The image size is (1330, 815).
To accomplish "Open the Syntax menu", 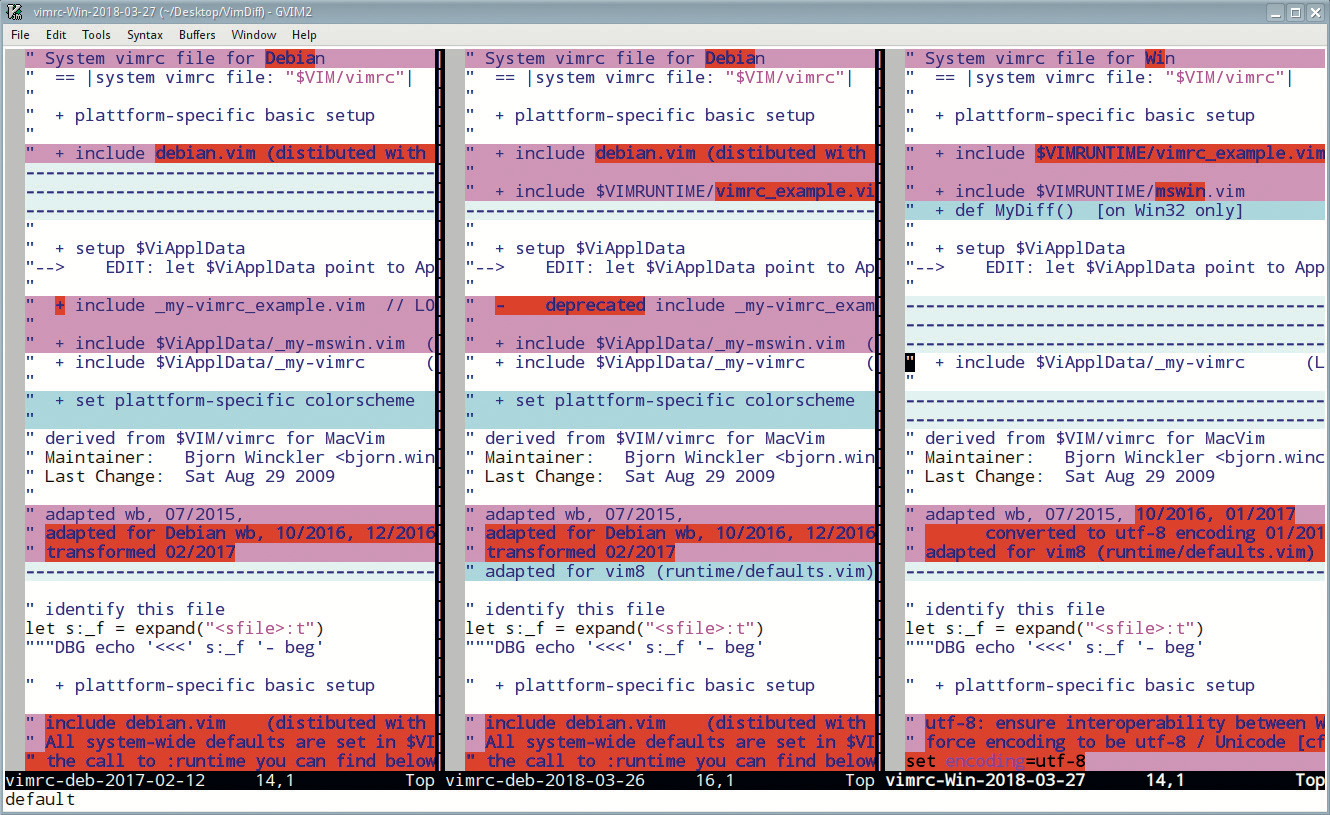I will tap(145, 35).
